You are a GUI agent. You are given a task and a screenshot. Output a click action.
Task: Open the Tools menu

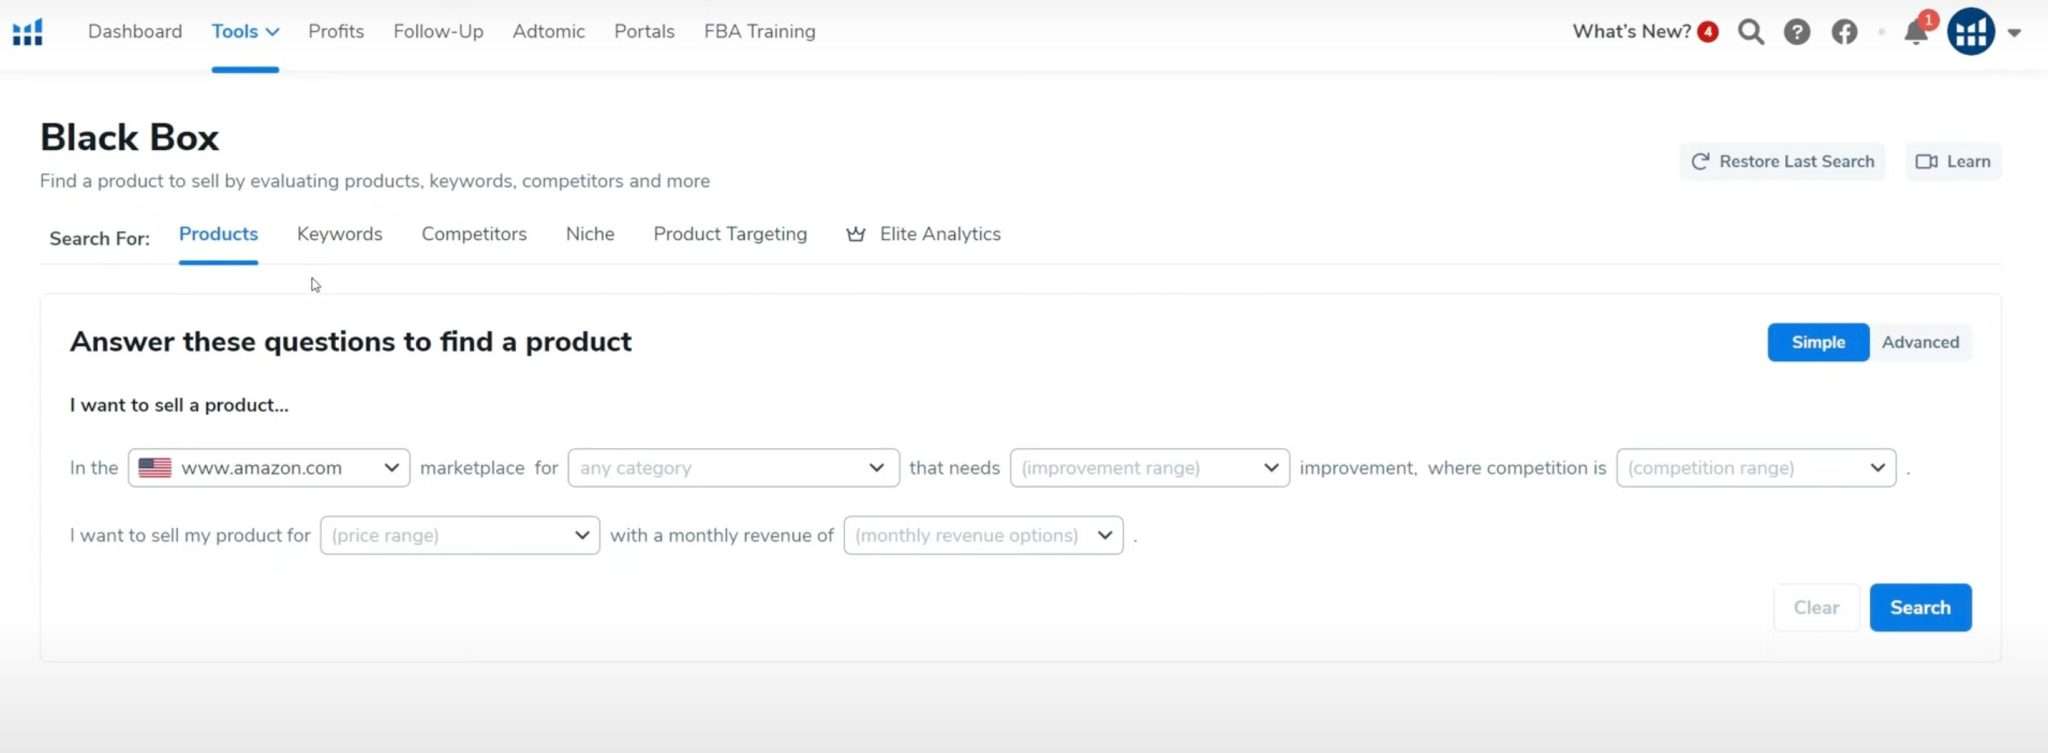point(245,32)
